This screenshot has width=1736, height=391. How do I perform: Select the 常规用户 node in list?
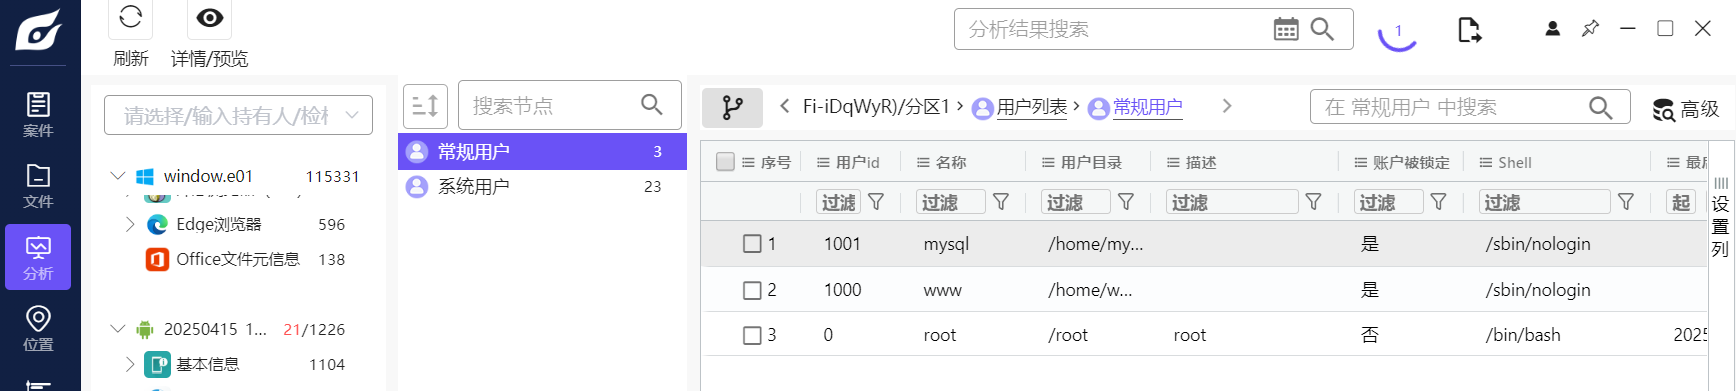[542, 151]
